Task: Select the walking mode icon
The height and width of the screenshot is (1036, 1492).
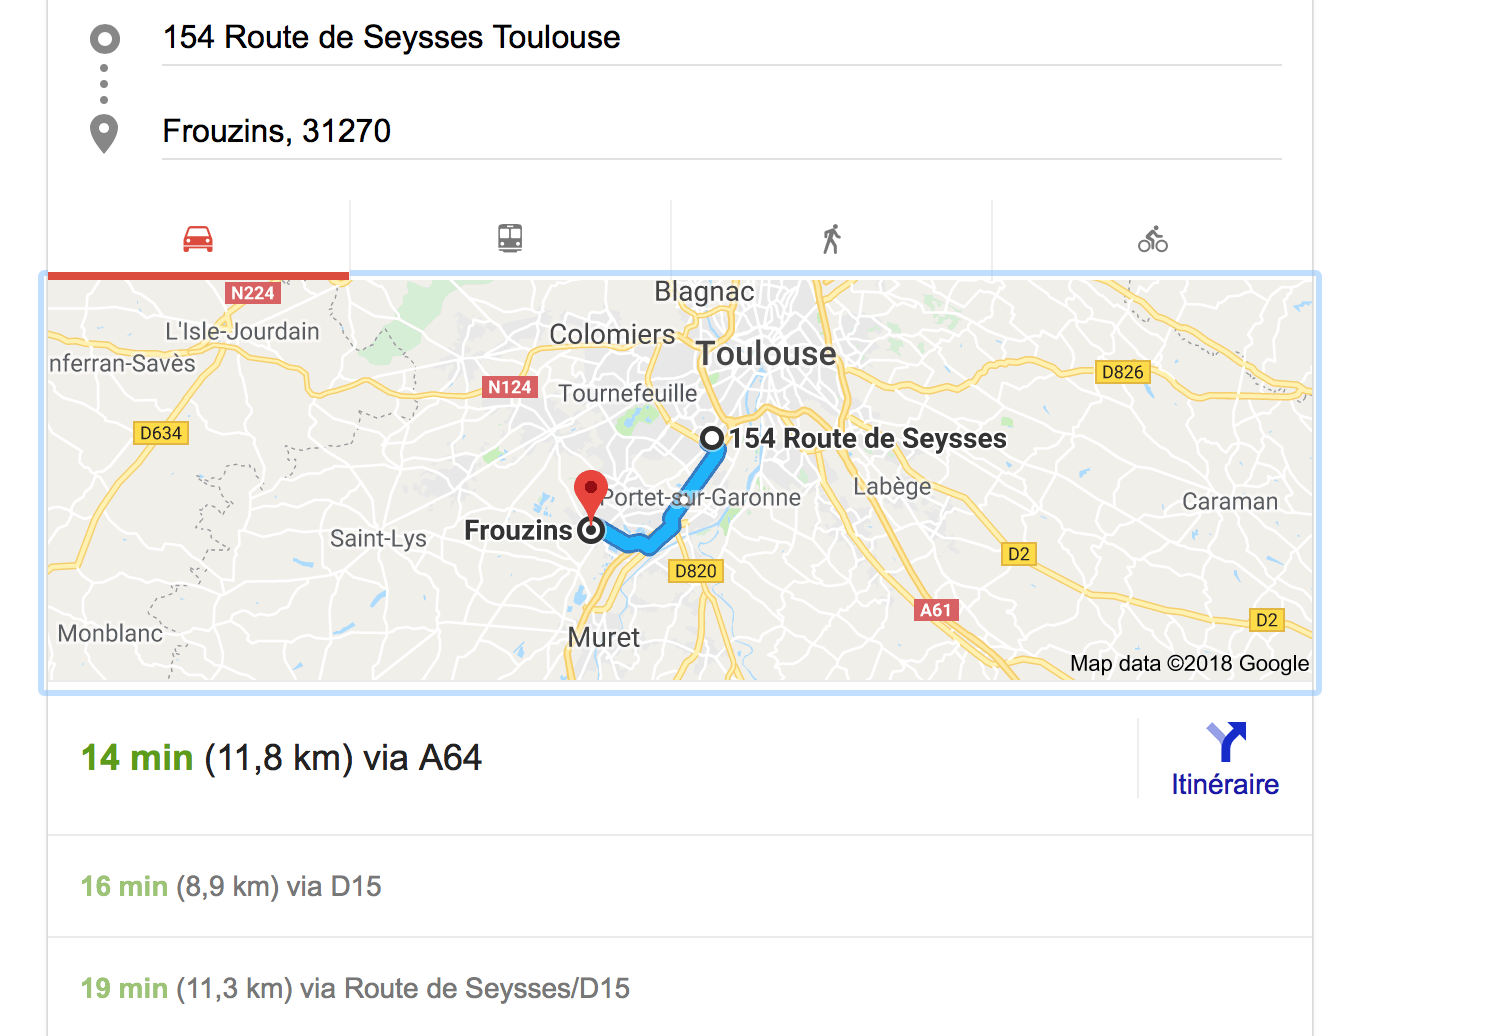Action: 832,239
